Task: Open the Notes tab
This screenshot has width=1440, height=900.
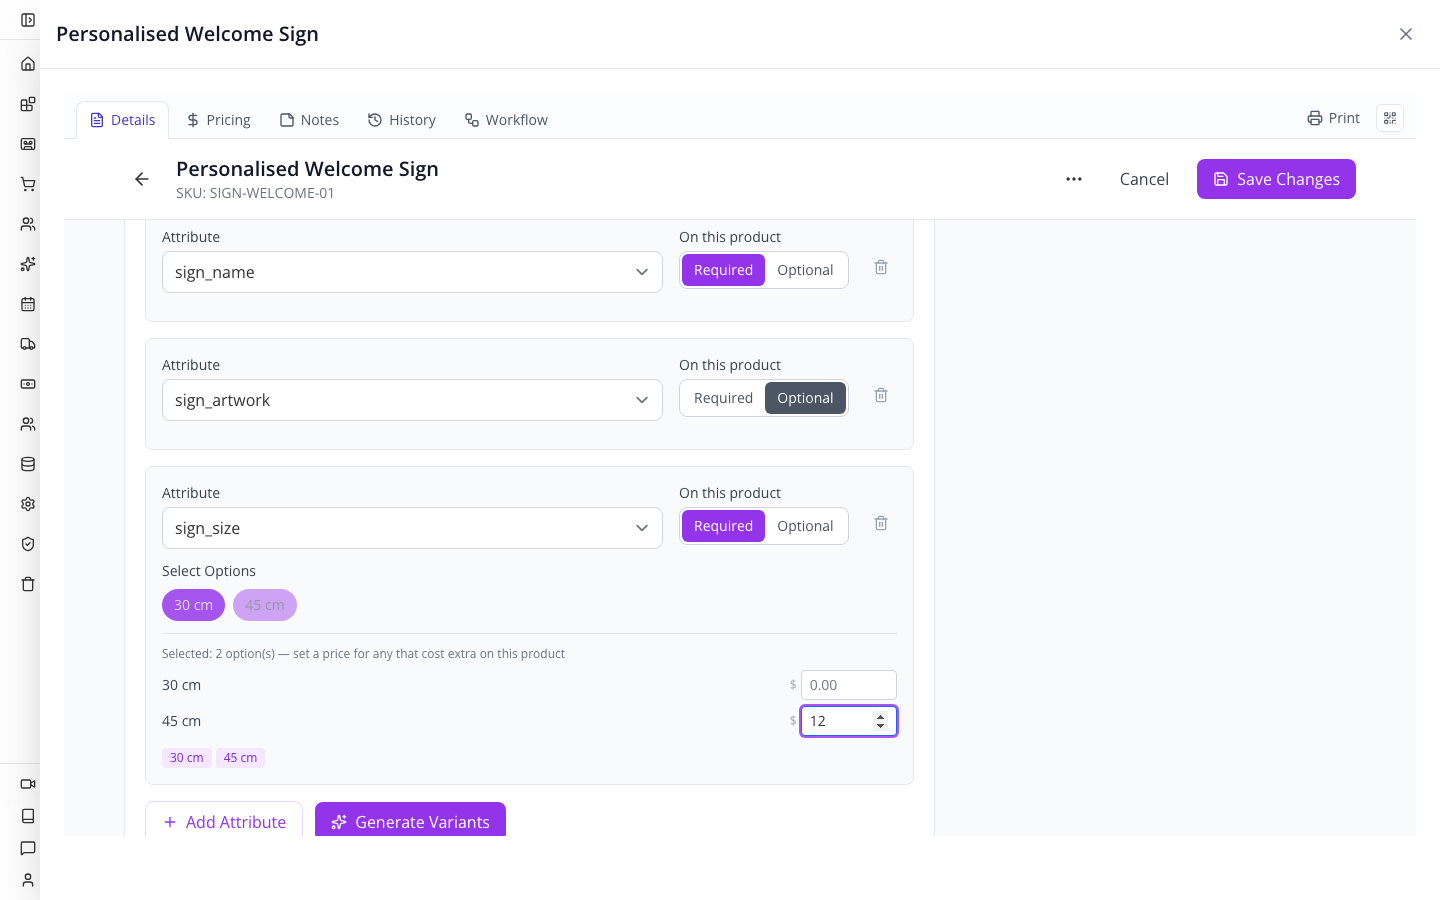Action: pos(309,120)
